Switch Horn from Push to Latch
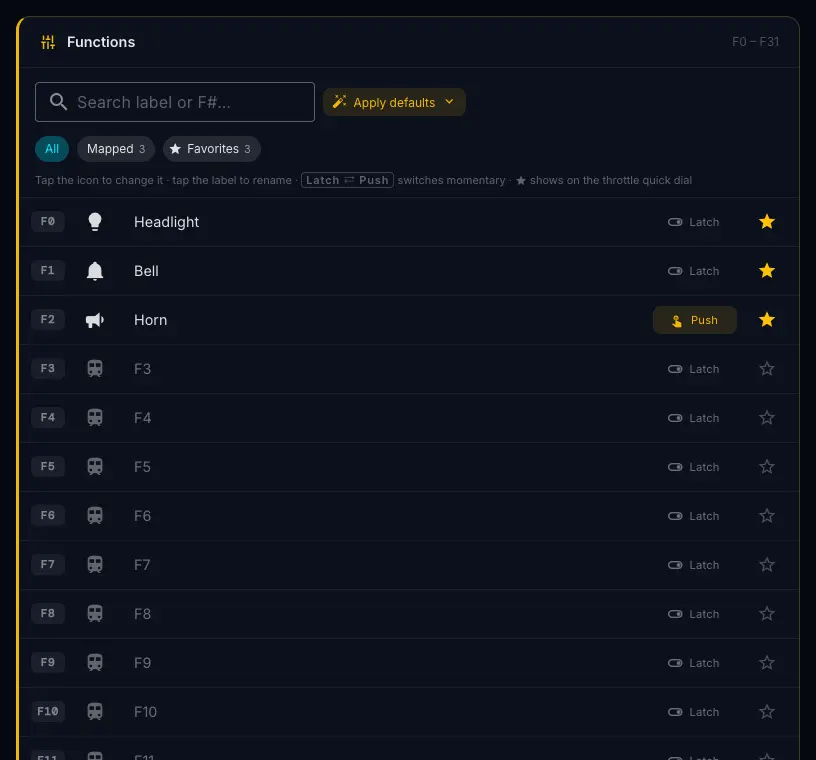This screenshot has height=760, width=816. [694, 320]
